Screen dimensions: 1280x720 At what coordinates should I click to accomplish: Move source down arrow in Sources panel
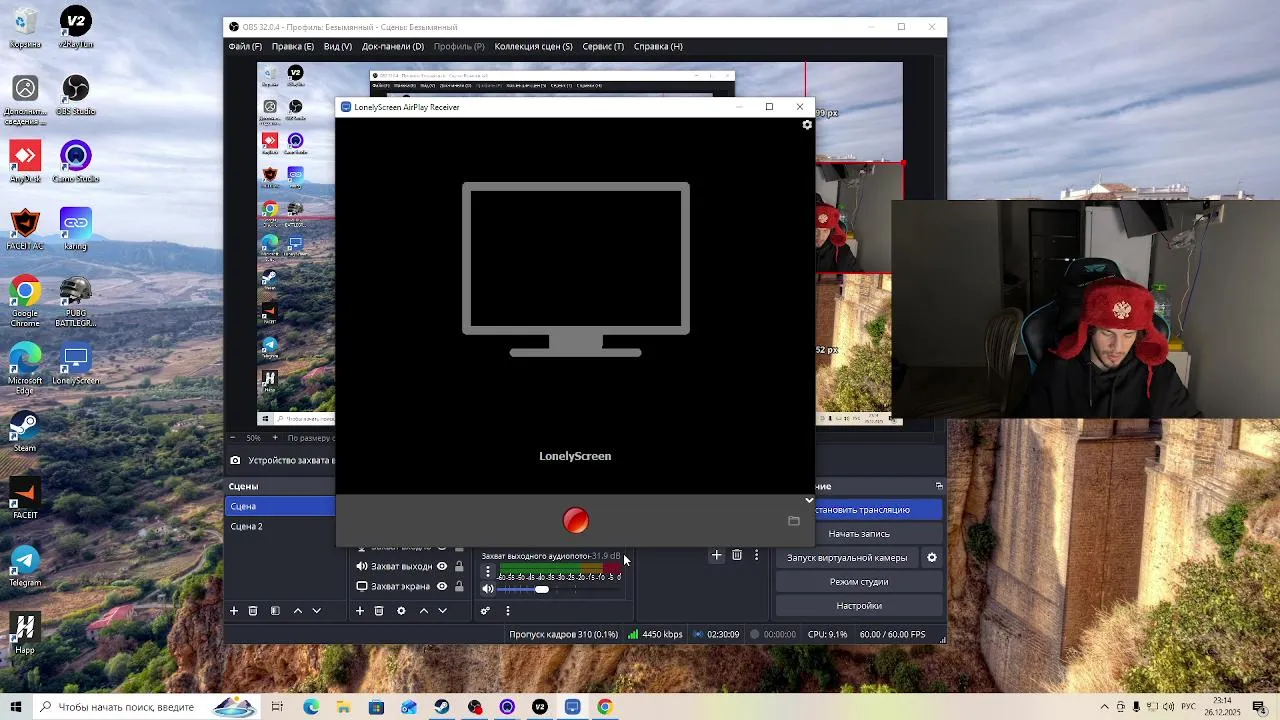click(x=443, y=611)
